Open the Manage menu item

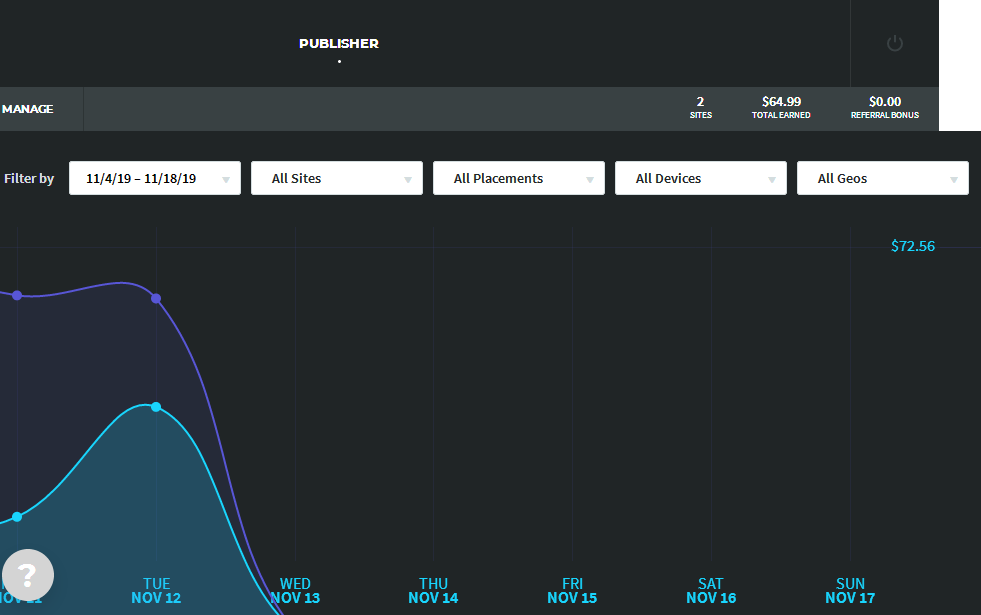coord(28,109)
